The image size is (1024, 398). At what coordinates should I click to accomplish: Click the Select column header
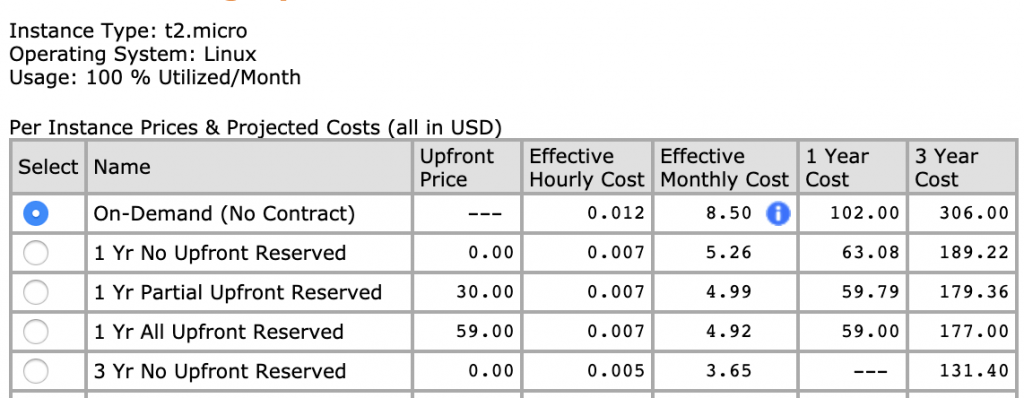(48, 167)
